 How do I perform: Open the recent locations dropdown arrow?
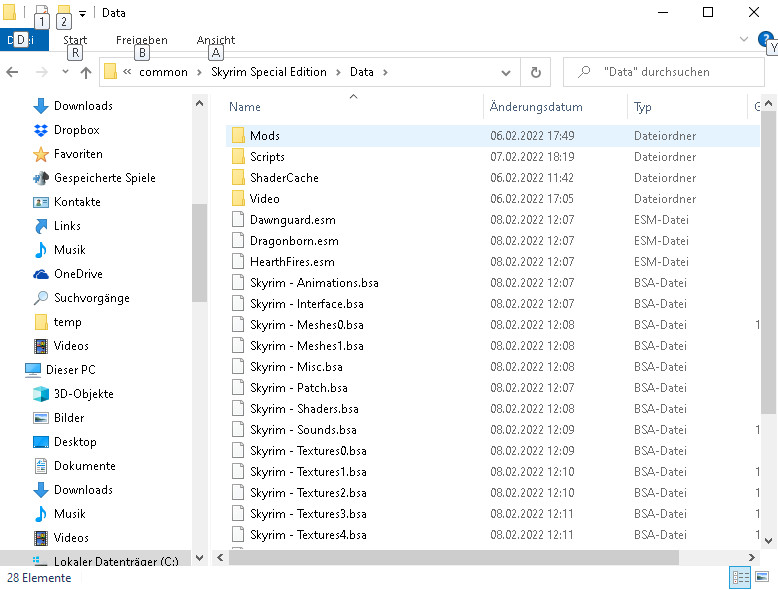click(65, 72)
